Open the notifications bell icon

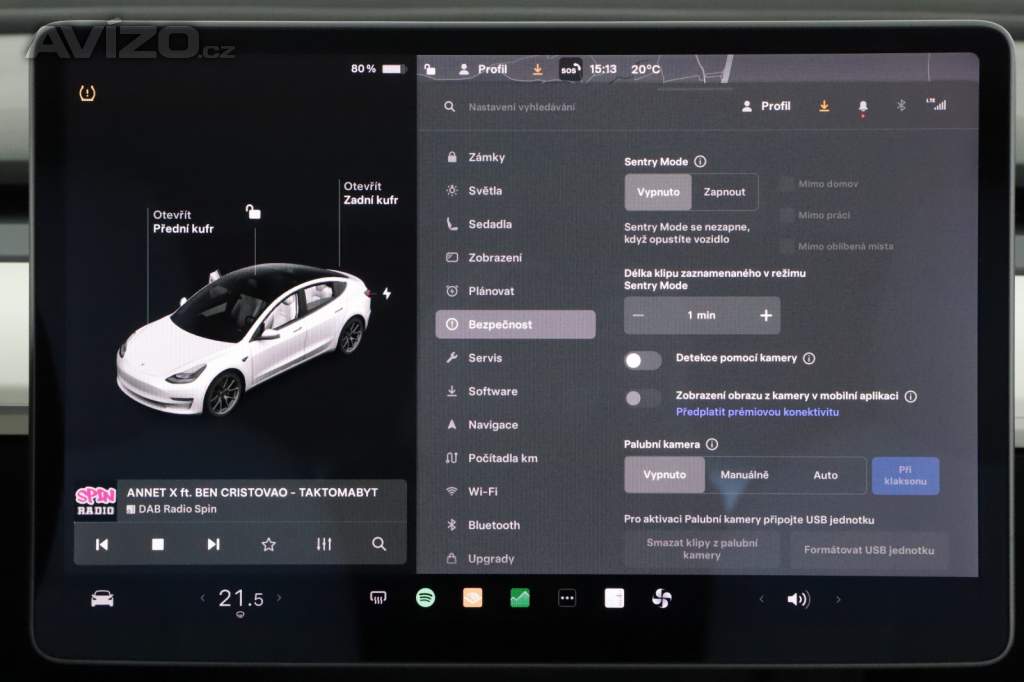[x=862, y=106]
